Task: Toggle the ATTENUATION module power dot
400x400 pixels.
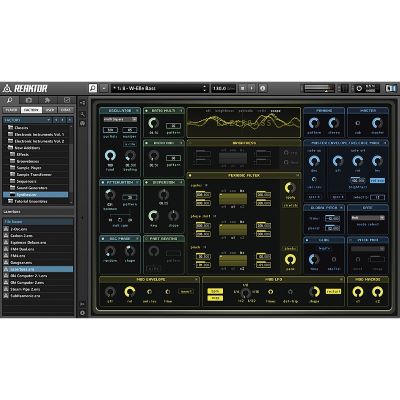Action: [102, 183]
